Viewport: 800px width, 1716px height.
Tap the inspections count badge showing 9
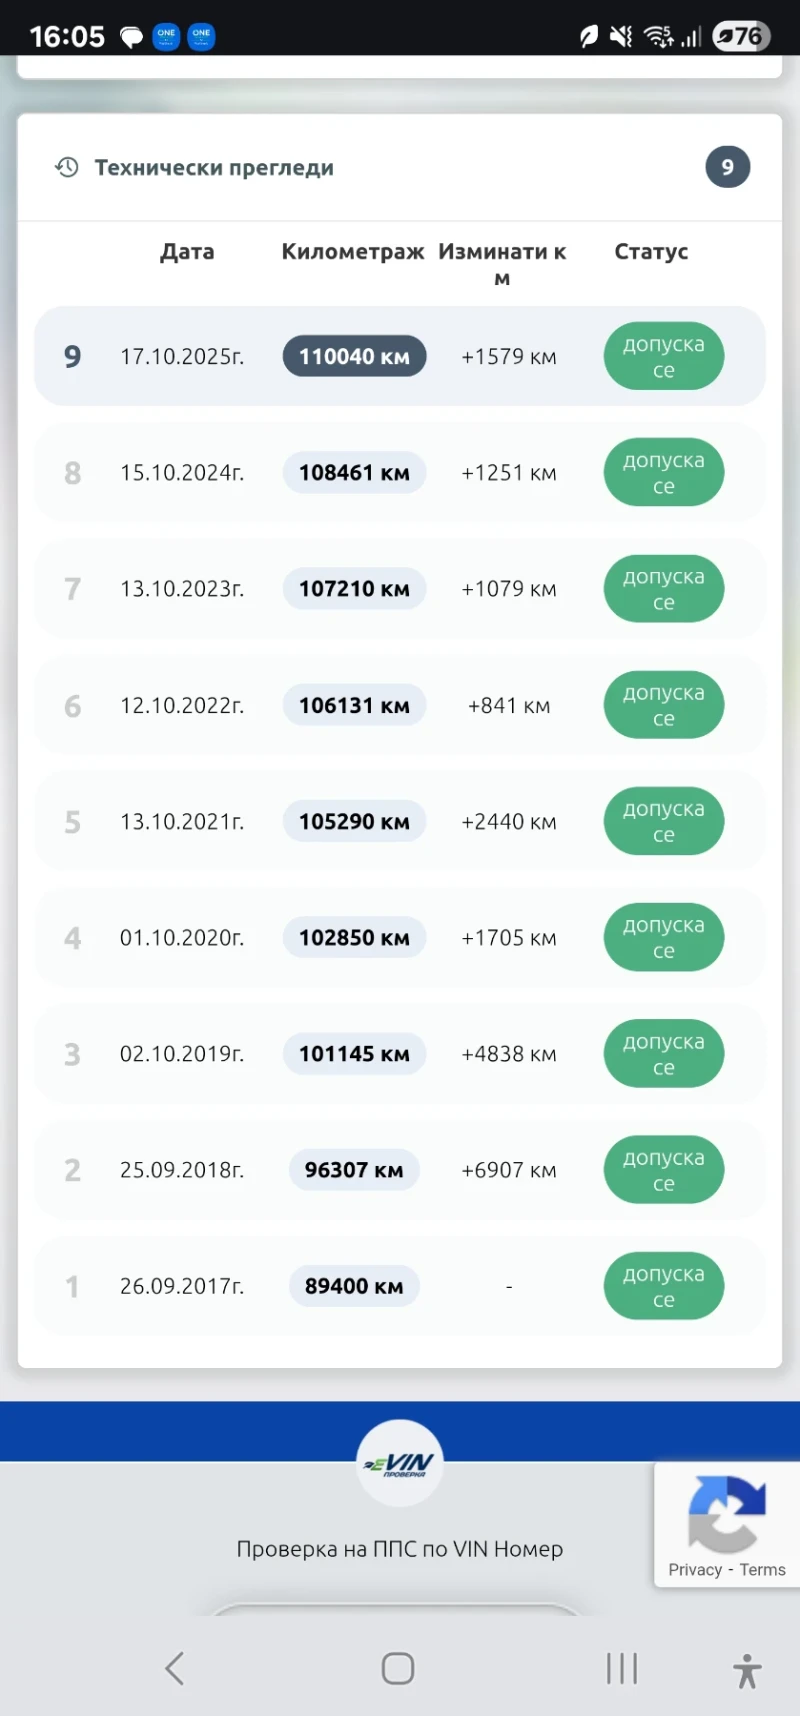727,167
